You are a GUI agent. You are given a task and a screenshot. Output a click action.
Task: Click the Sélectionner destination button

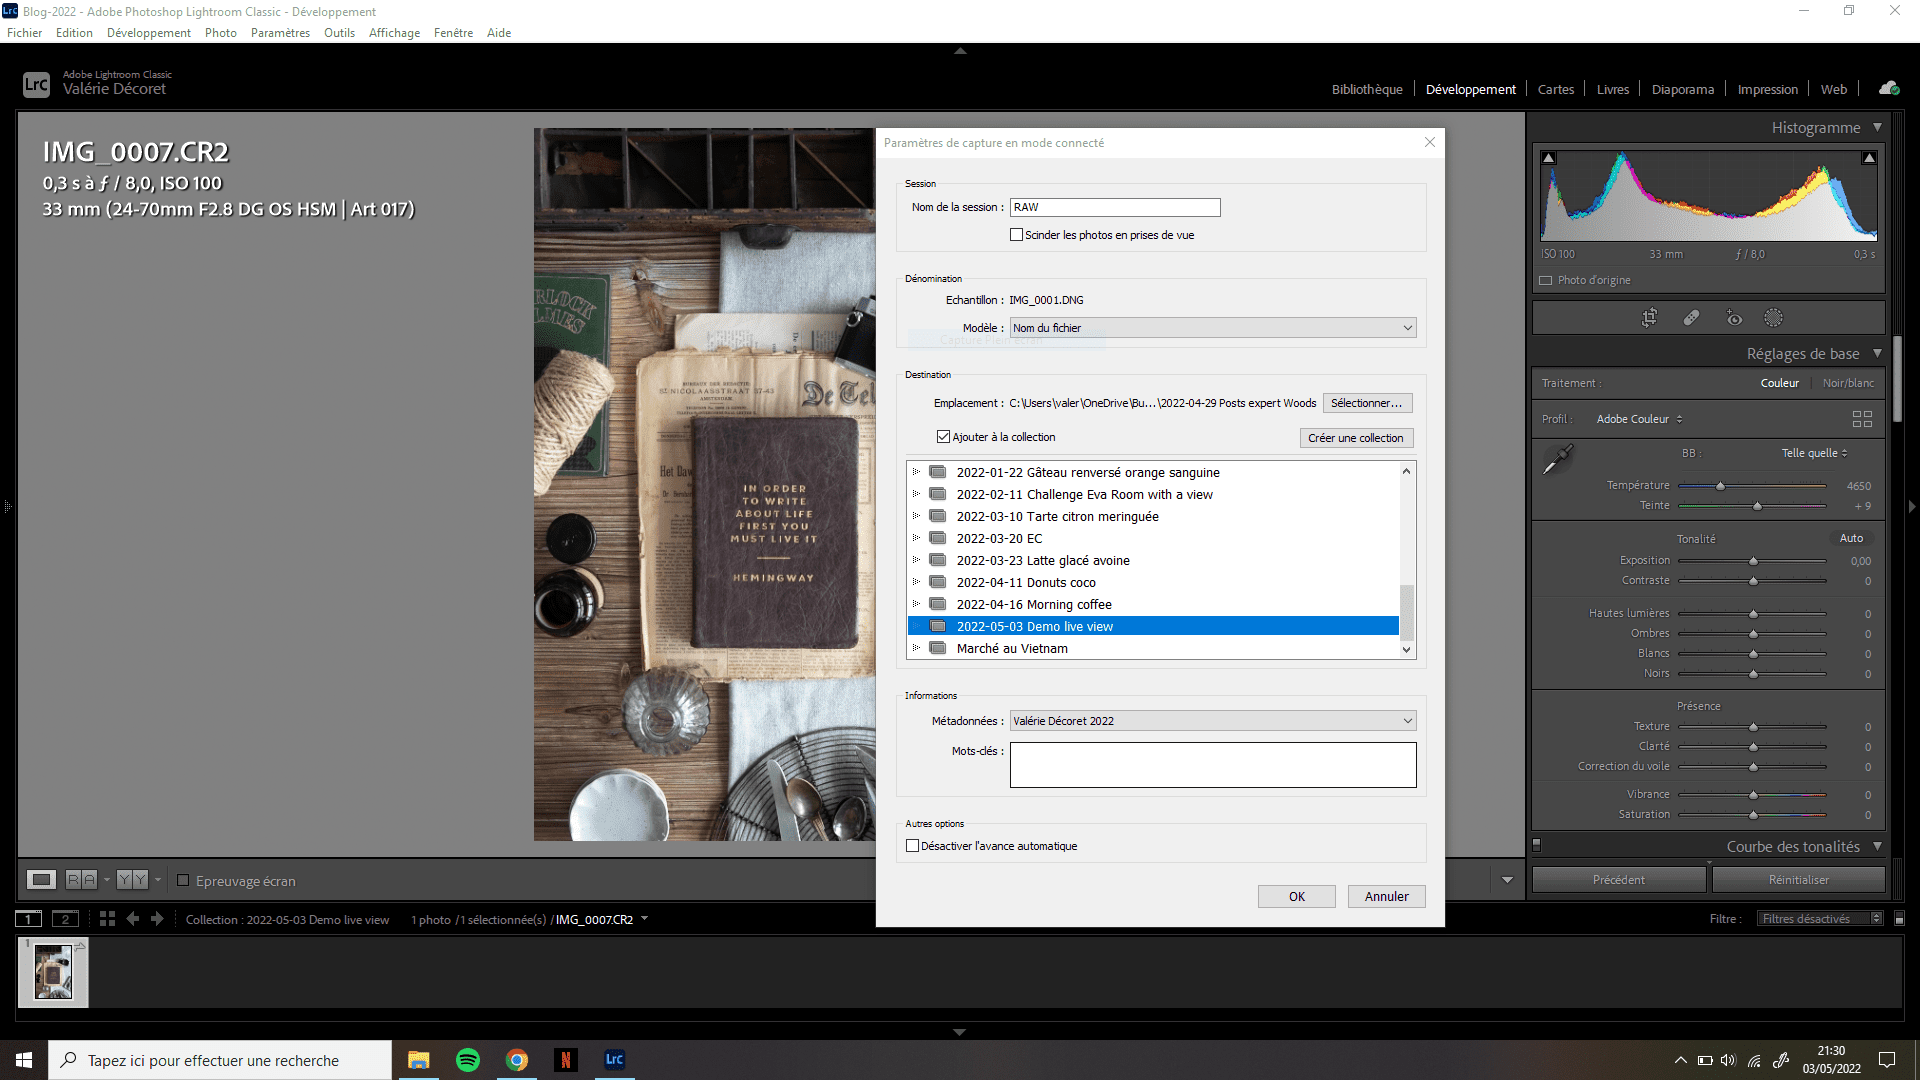click(1366, 403)
